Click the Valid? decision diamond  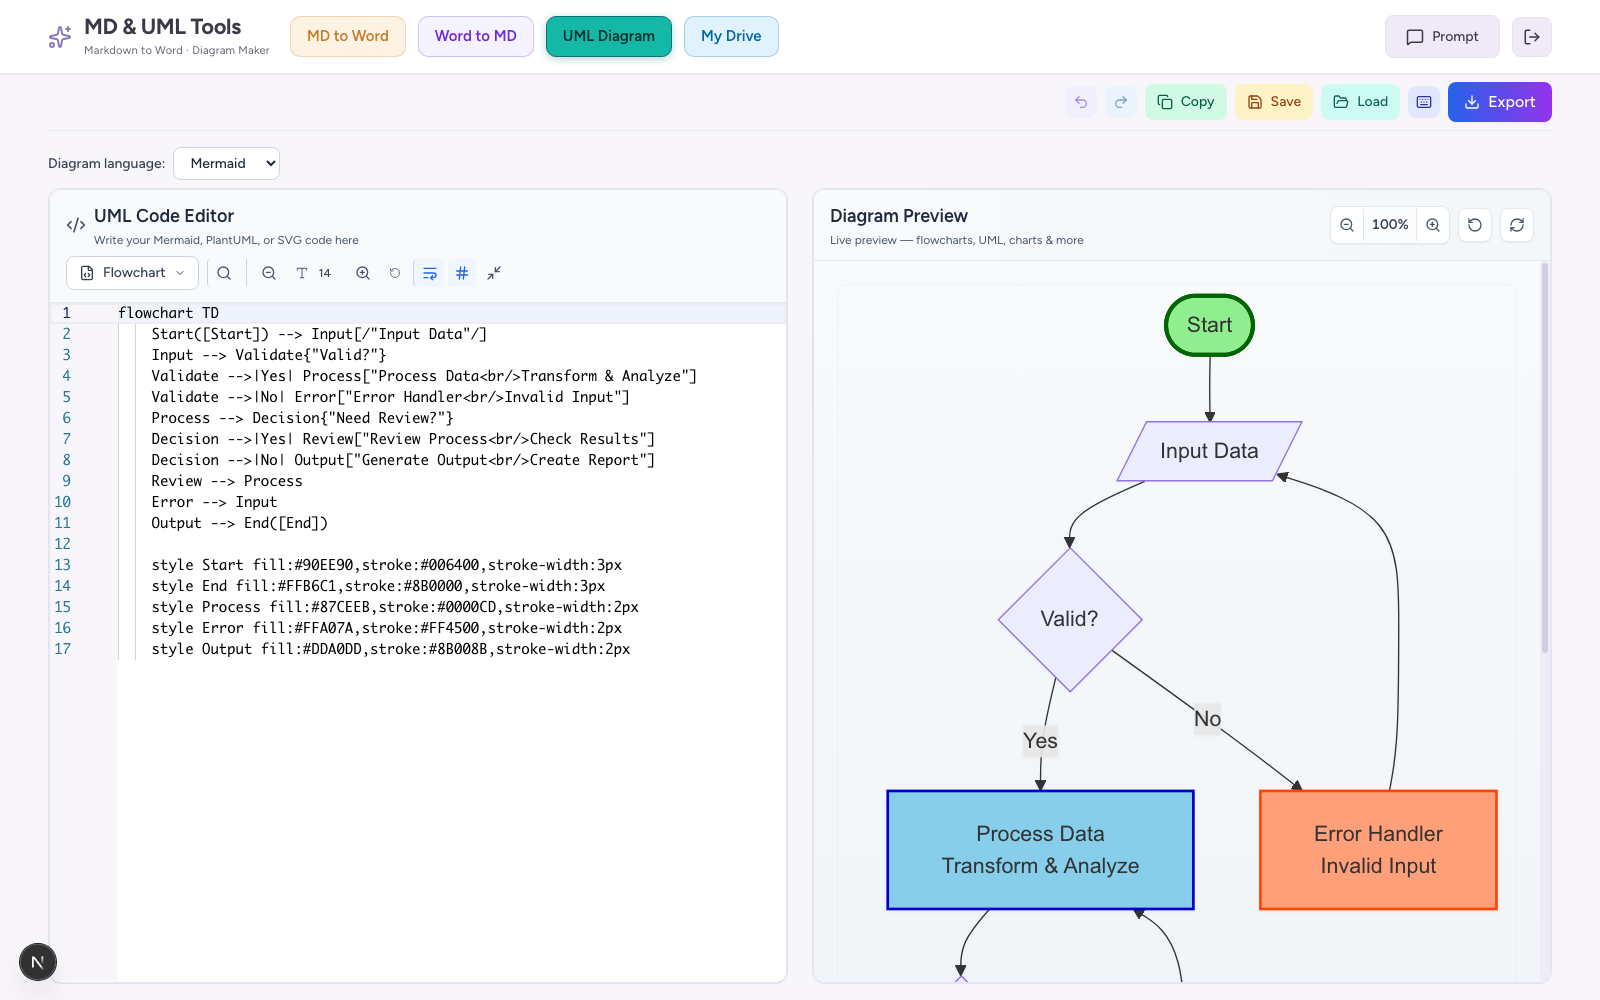coord(1070,619)
